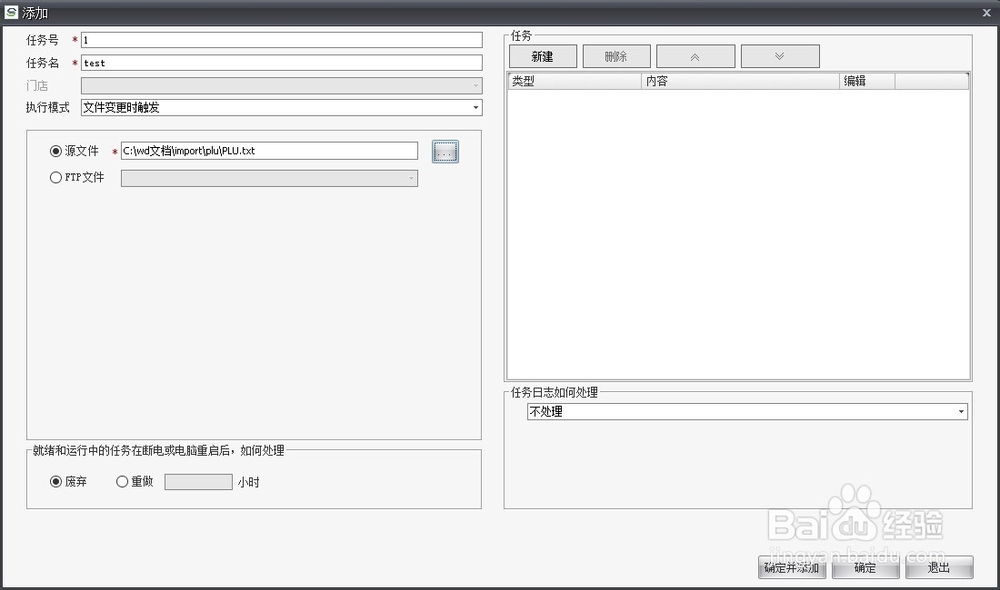Click the 类型 column header

[x=575, y=81]
